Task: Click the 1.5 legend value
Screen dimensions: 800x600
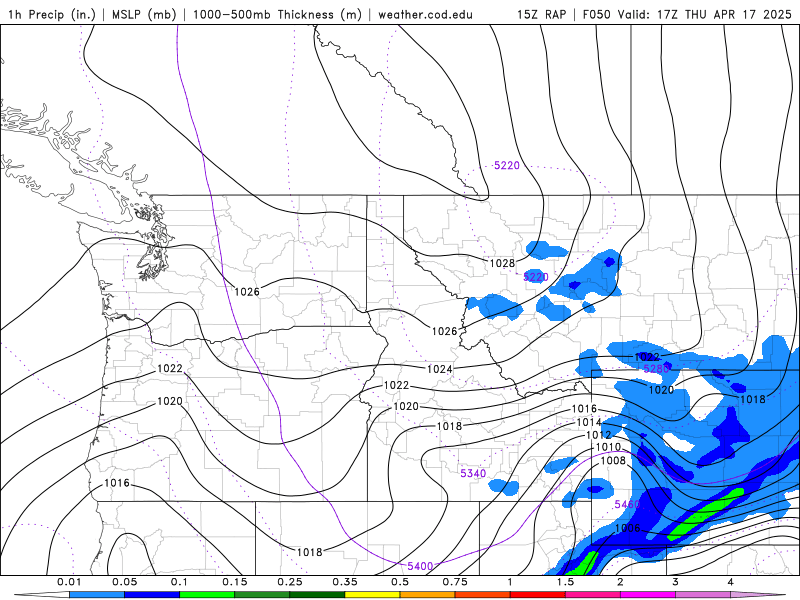Action: click(565, 582)
